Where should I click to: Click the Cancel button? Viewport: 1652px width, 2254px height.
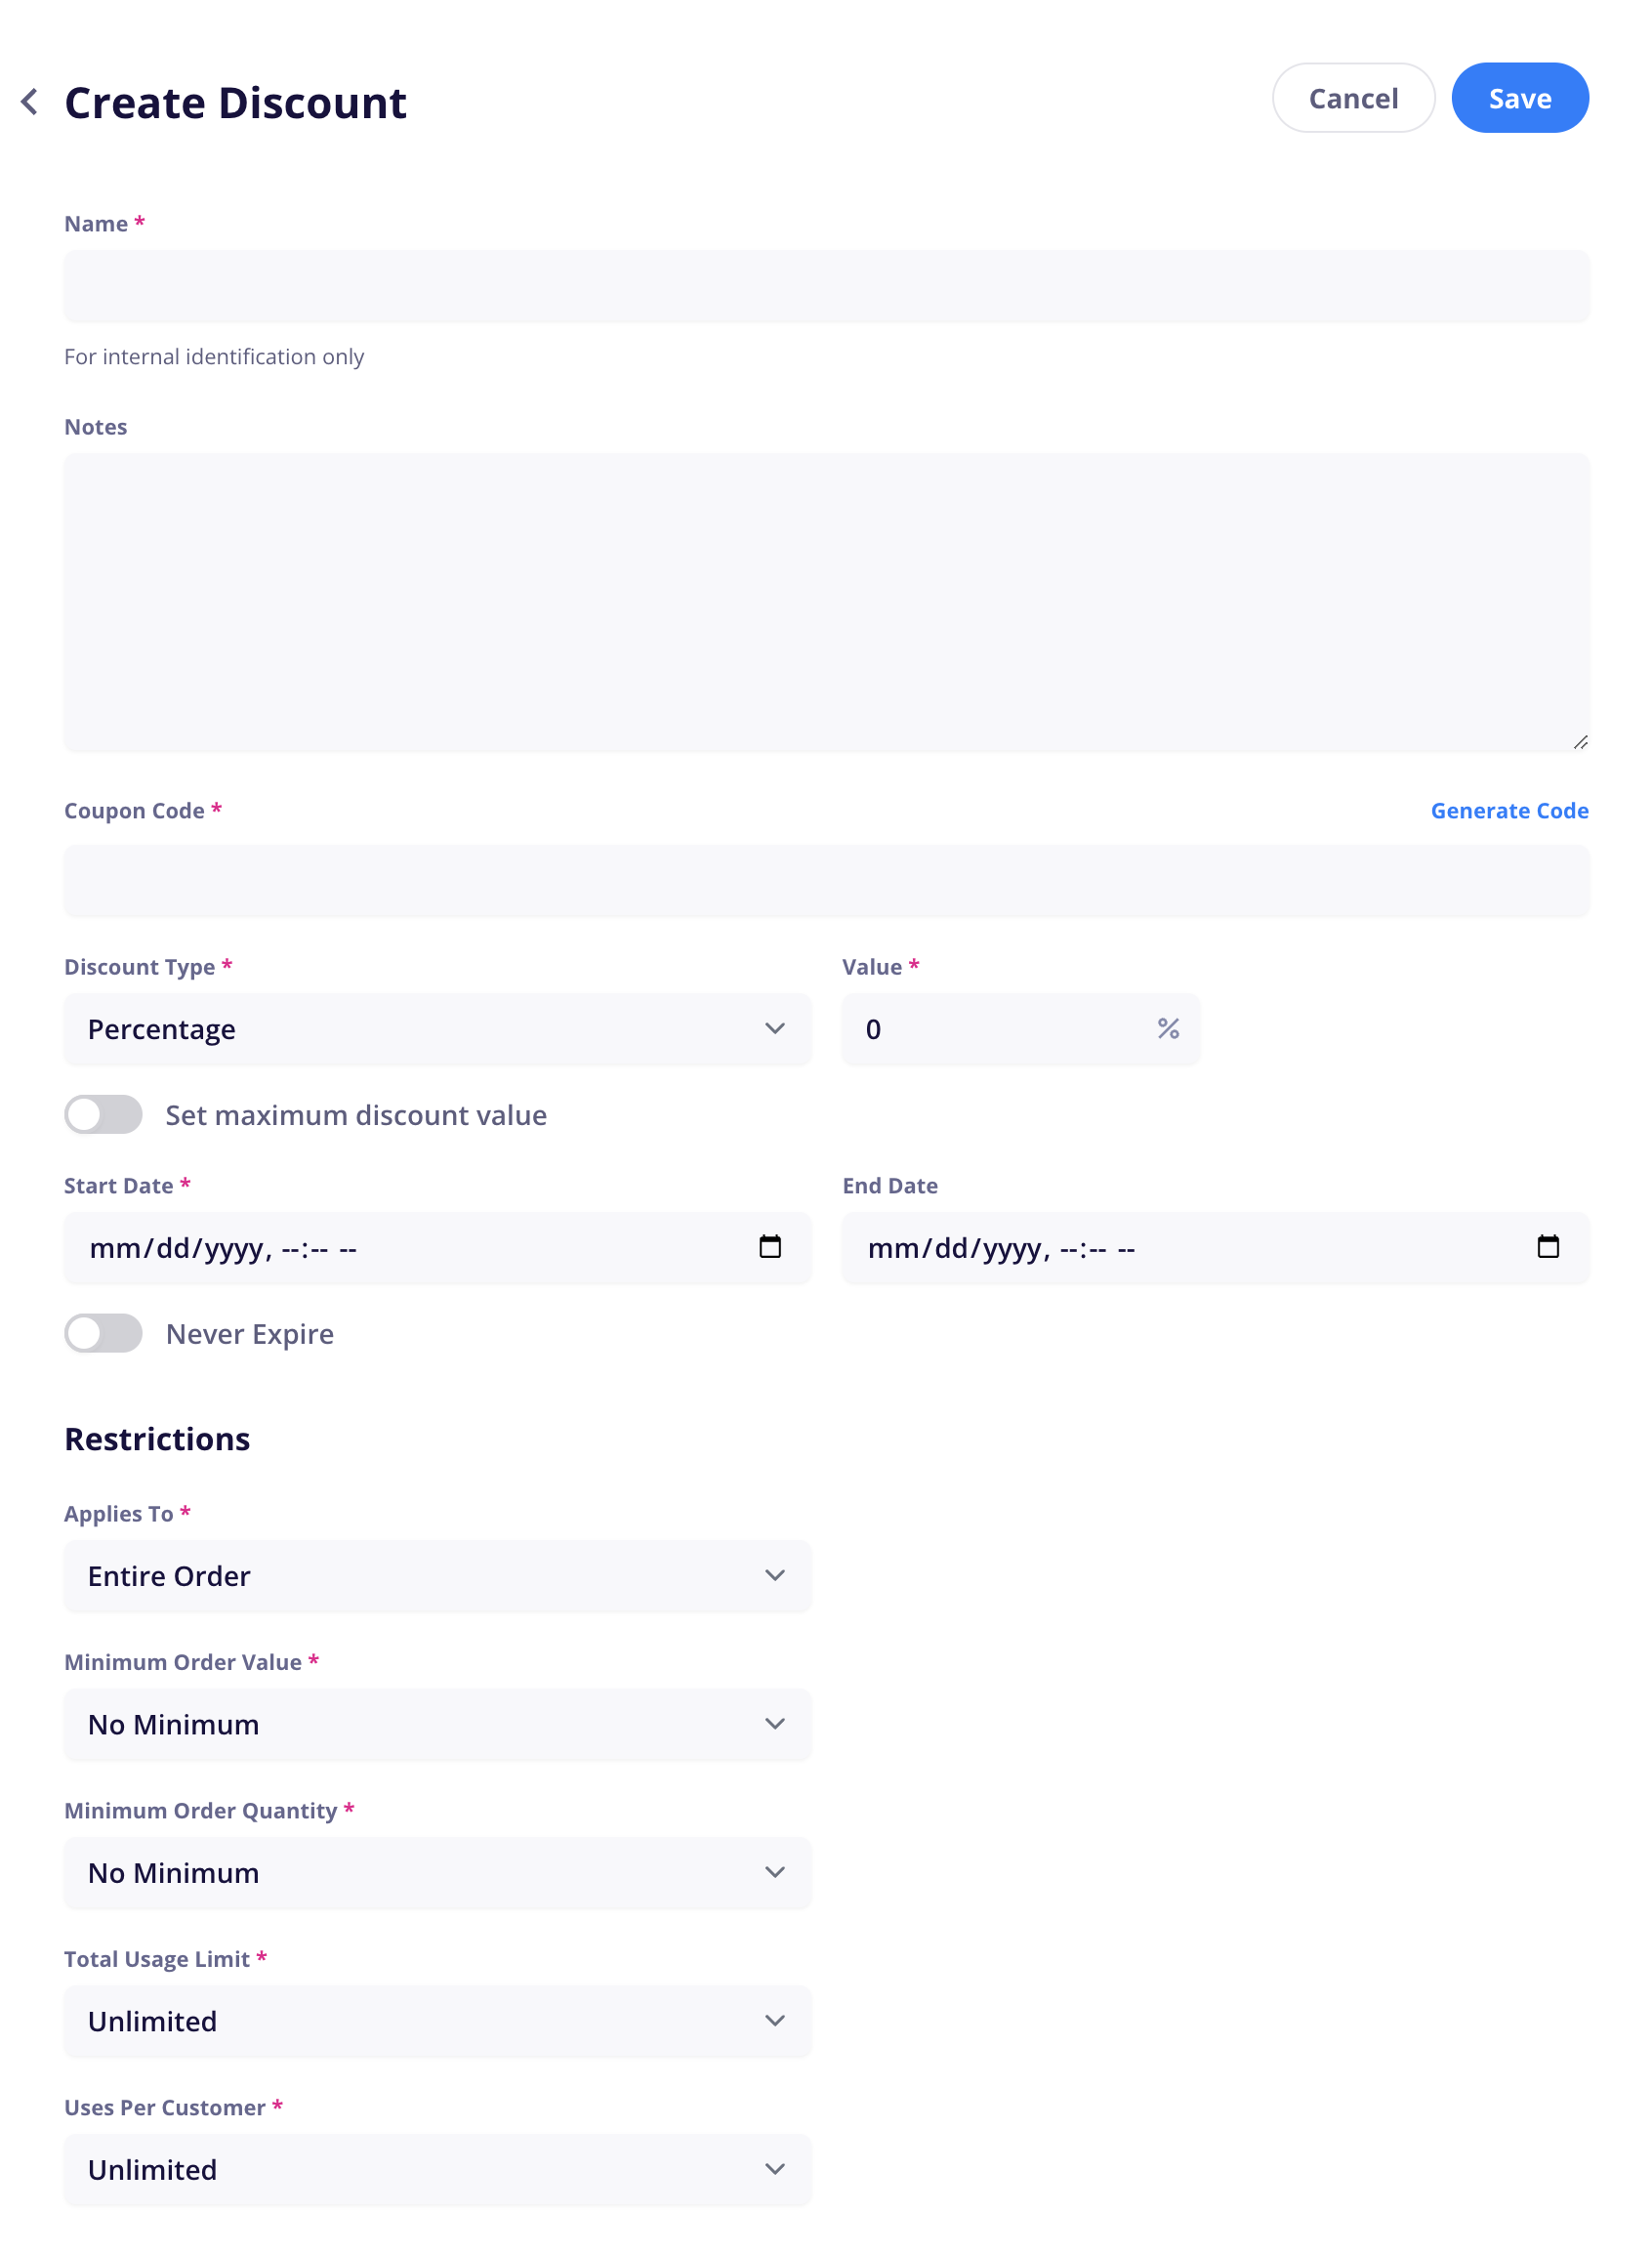(x=1353, y=98)
